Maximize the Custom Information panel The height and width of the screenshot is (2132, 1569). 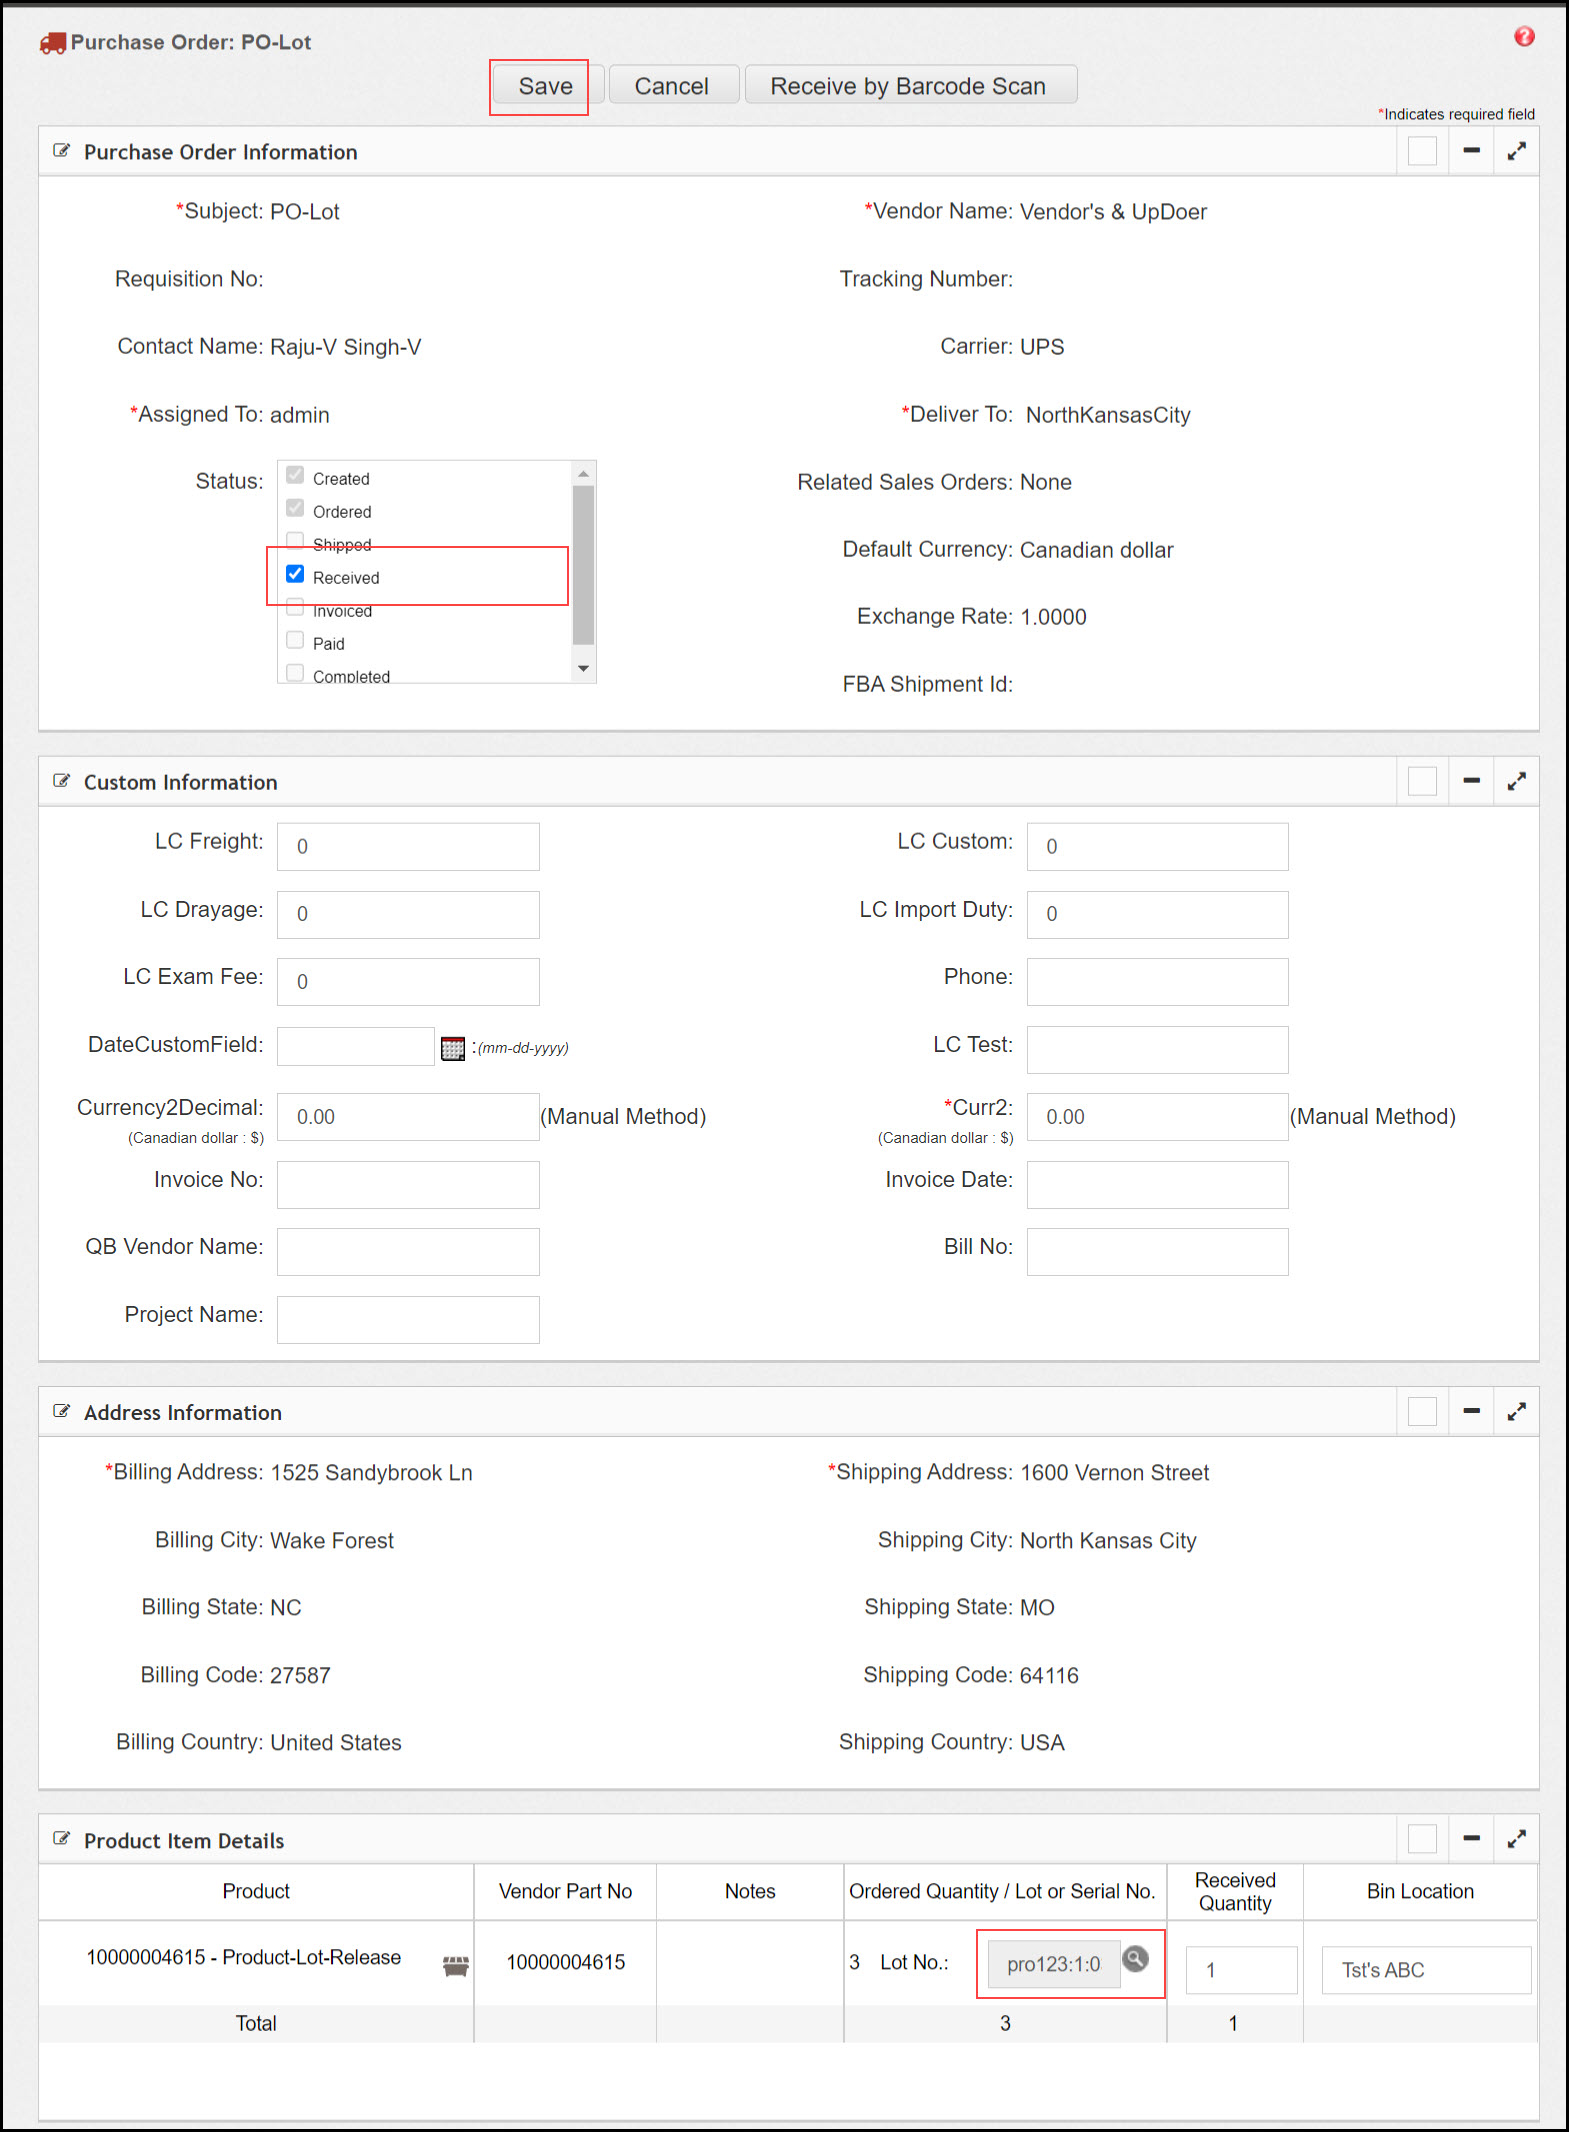(x=1516, y=781)
